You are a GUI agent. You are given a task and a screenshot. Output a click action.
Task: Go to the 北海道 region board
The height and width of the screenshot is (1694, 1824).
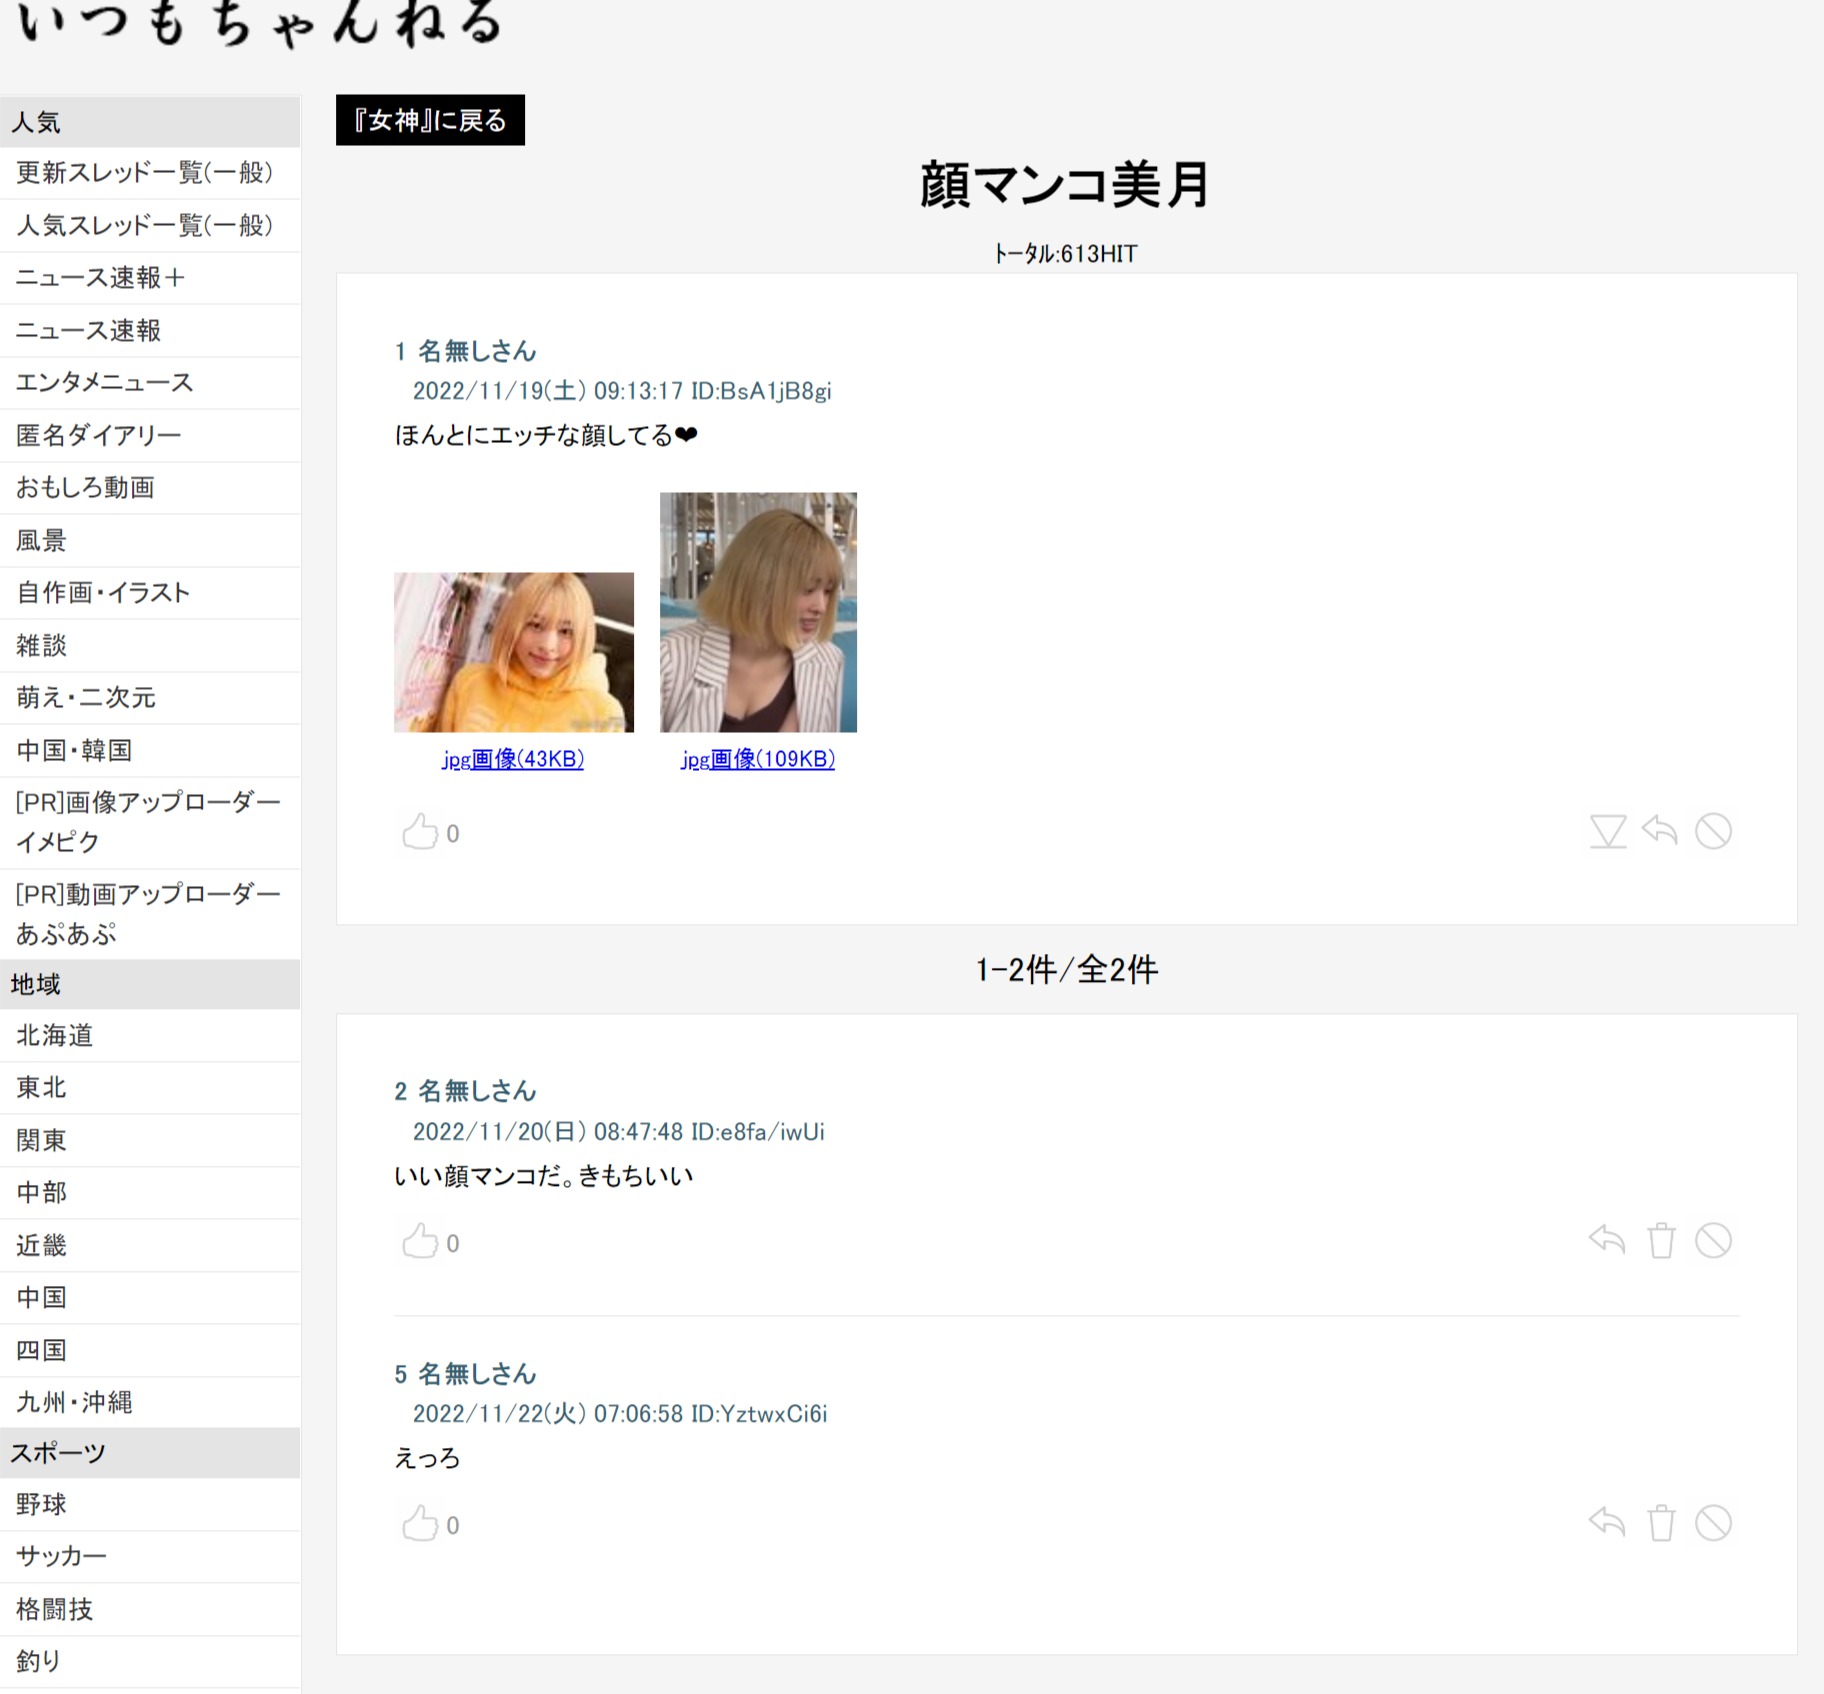click(x=55, y=1035)
